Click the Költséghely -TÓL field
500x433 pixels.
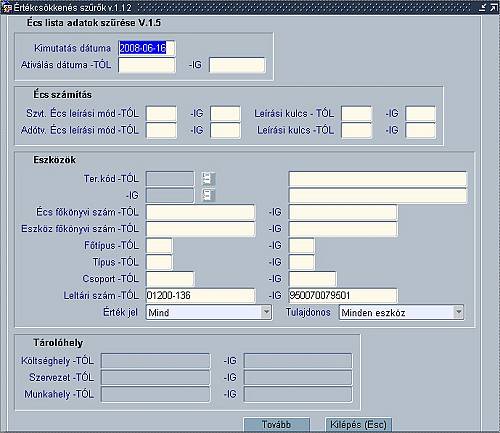click(x=156, y=361)
